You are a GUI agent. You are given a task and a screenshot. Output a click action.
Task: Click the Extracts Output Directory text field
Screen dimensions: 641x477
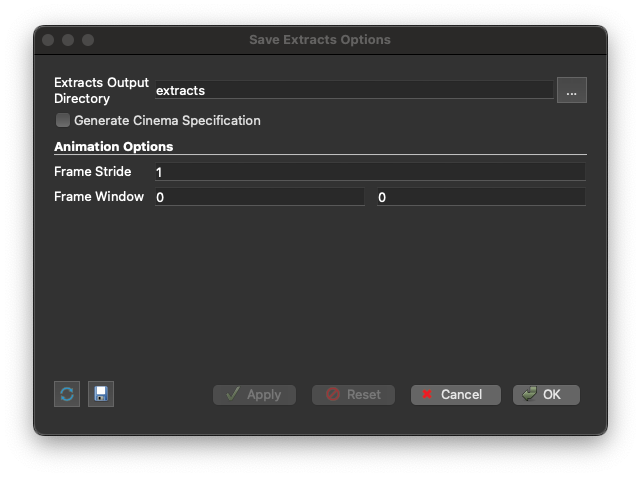353,90
